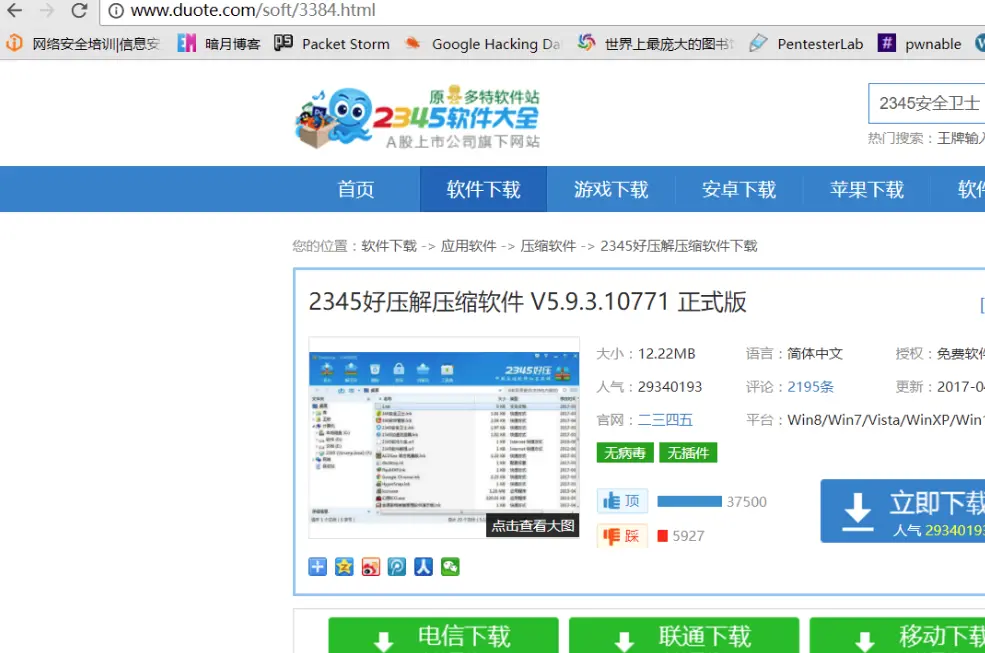Click the language value 简体中文
The height and width of the screenshot is (653, 985).
click(x=815, y=354)
